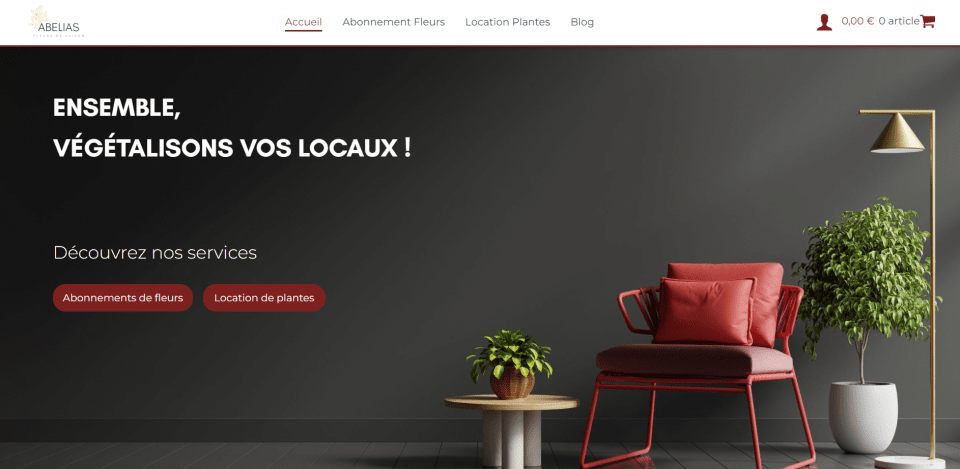Go to Abonnement Fleurs in the navigation
Viewport: 960px width, 469px height.
tap(394, 22)
